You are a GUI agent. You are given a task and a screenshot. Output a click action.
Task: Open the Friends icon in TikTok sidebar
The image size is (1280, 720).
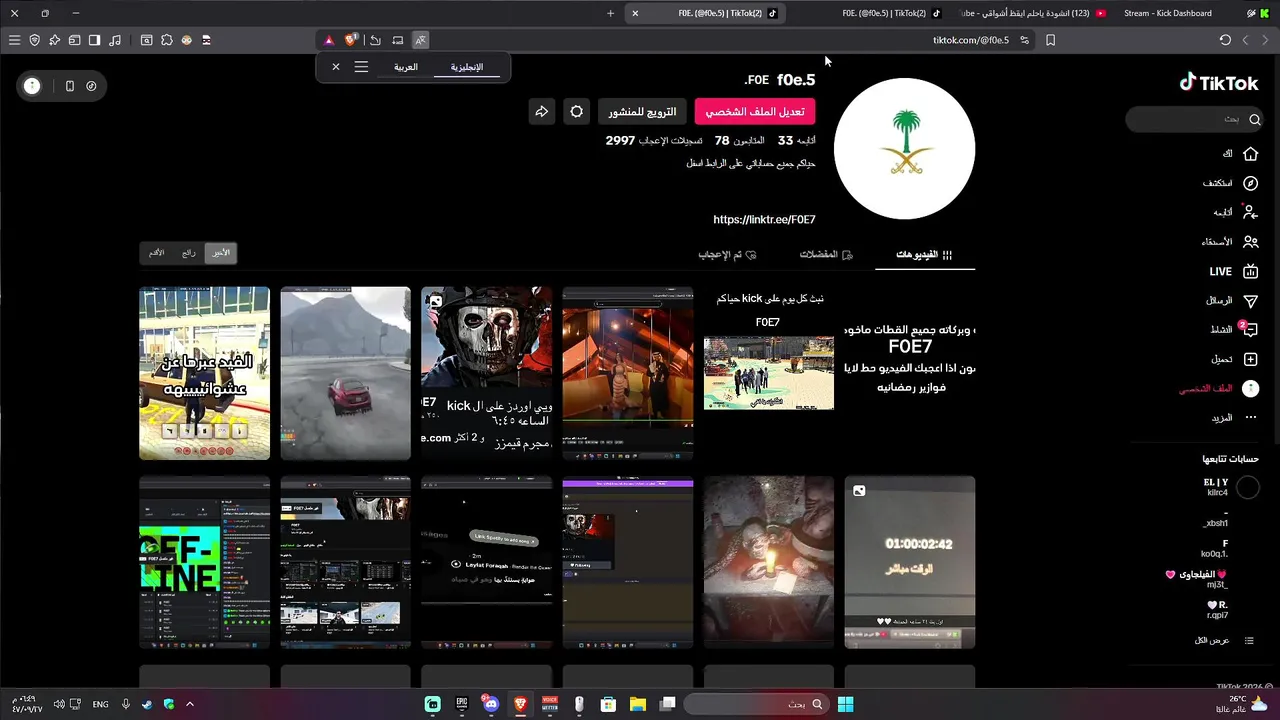click(1250, 241)
